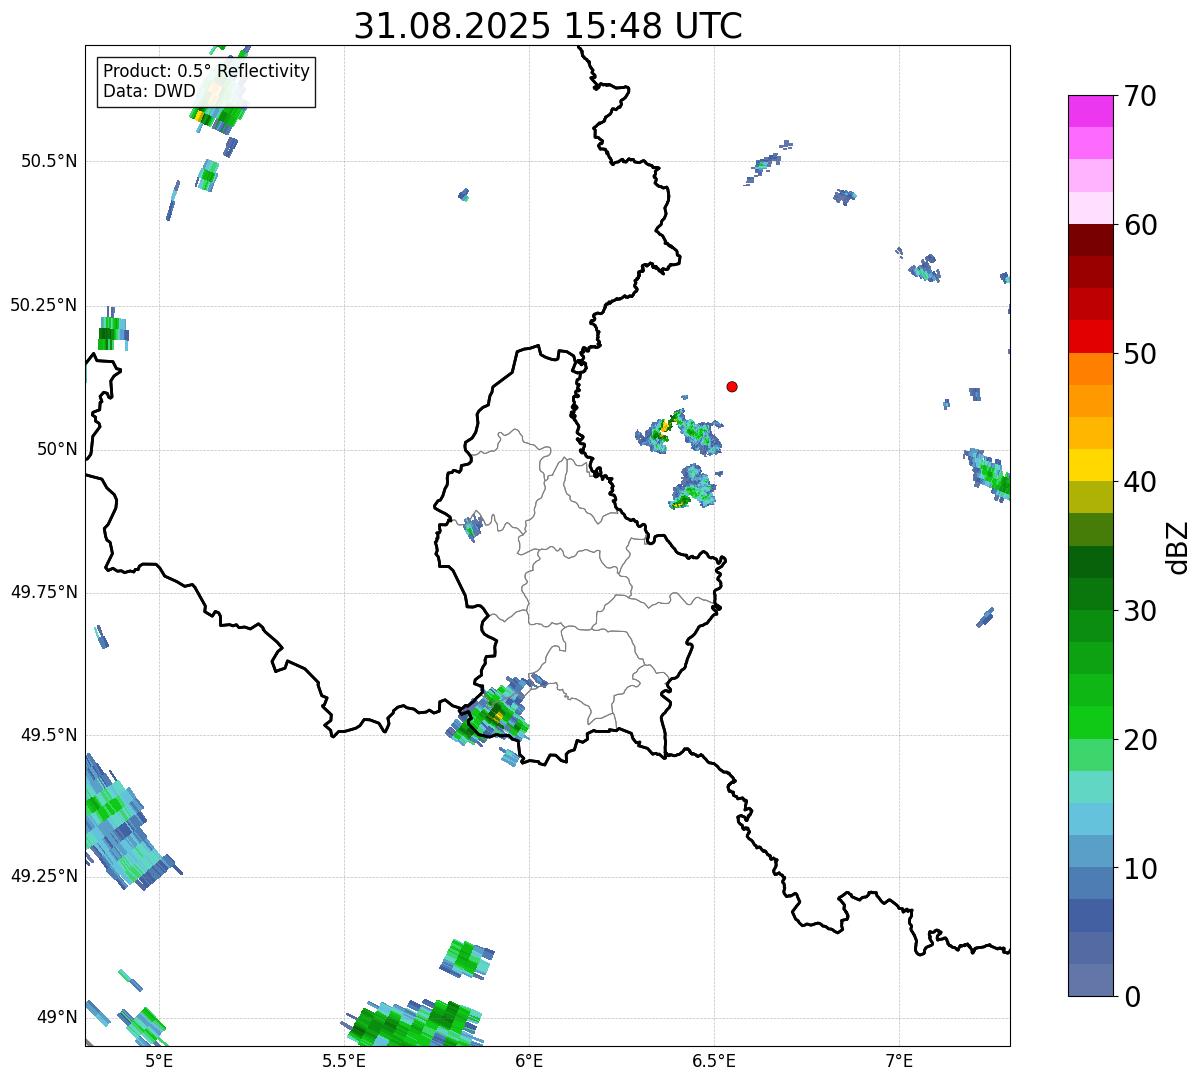1202x1081 pixels.
Task: Click the latitude label 49.25°N
Action: tap(43, 876)
